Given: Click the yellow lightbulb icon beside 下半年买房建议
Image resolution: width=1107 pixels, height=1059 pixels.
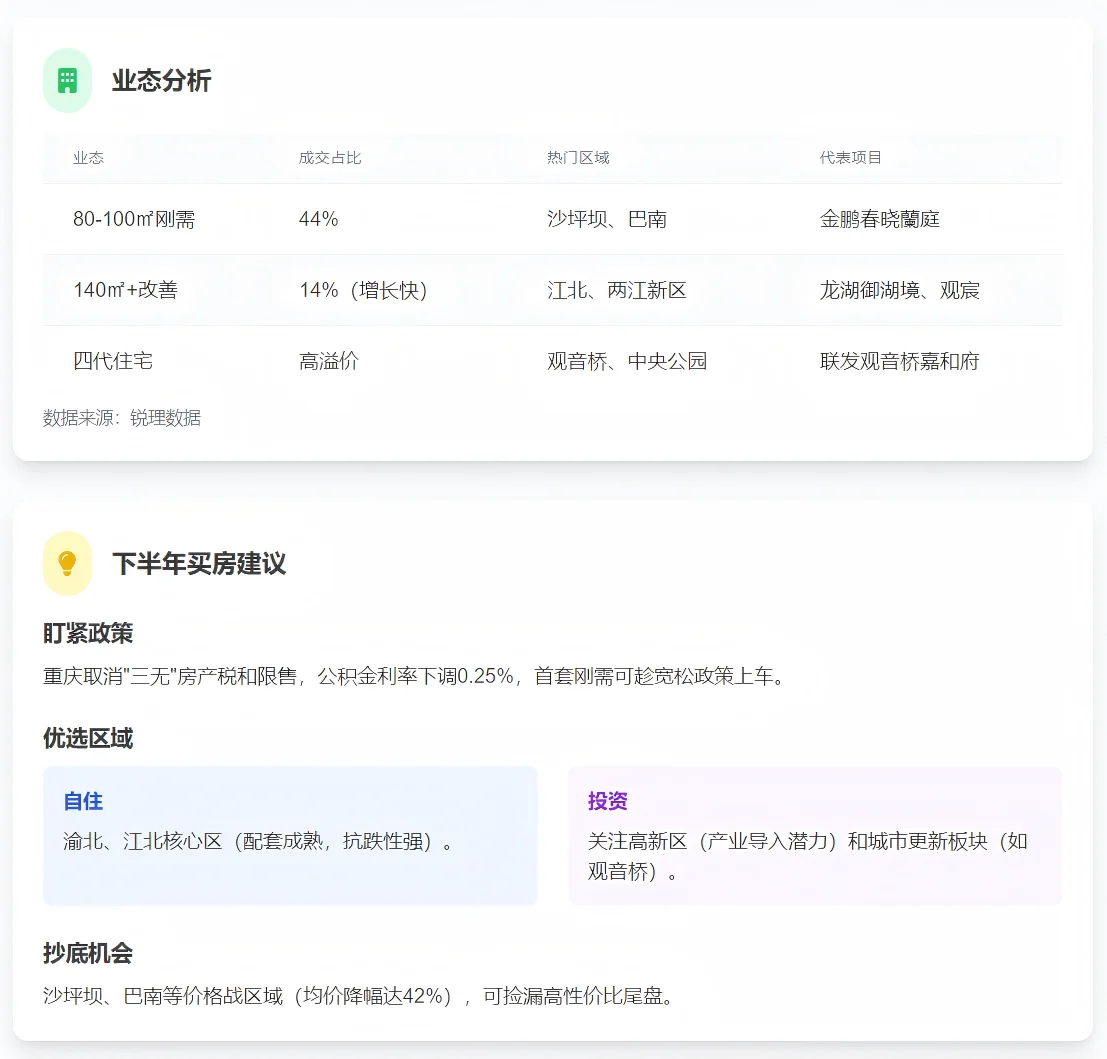Looking at the screenshot, I should tap(67, 563).
